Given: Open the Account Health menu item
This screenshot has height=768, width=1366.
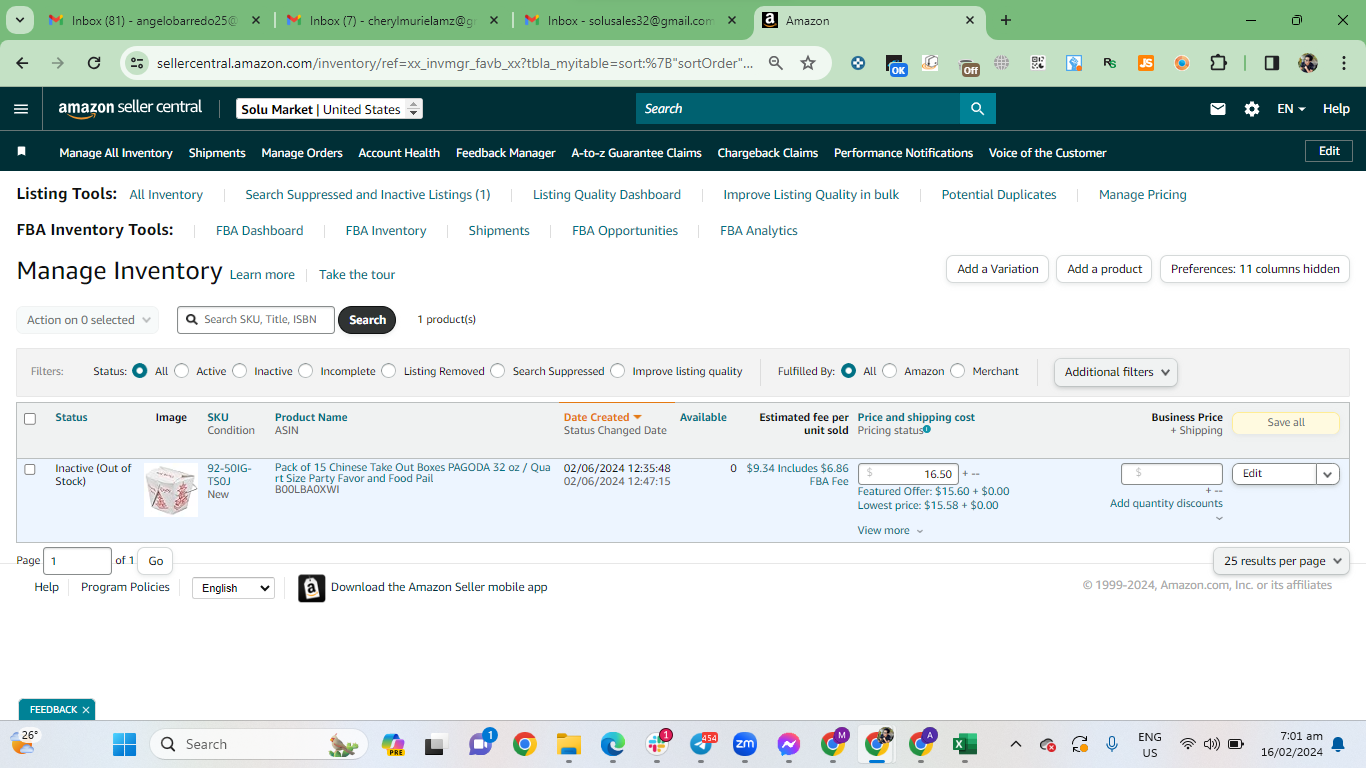Looking at the screenshot, I should [x=399, y=153].
